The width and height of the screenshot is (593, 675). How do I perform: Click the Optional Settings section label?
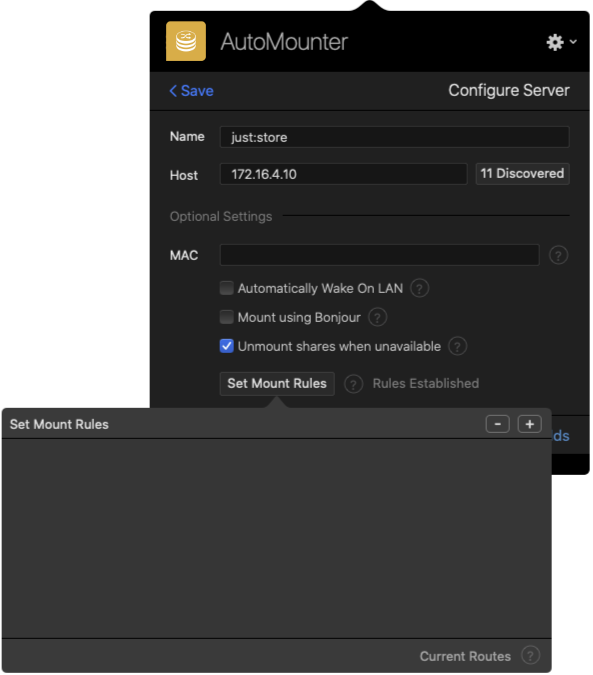coord(221,217)
